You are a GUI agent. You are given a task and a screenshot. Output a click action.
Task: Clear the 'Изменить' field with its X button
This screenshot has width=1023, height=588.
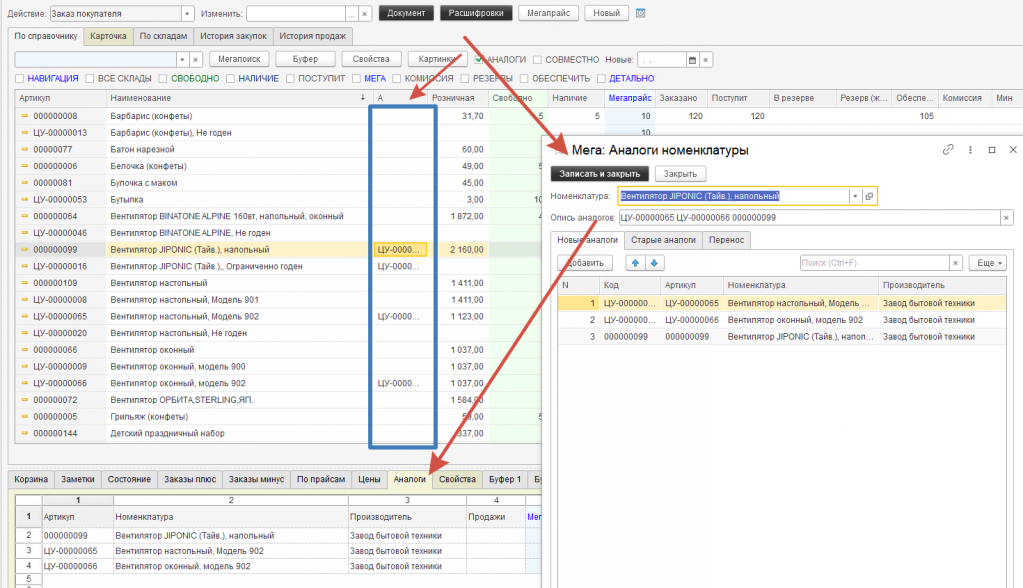[x=365, y=14]
